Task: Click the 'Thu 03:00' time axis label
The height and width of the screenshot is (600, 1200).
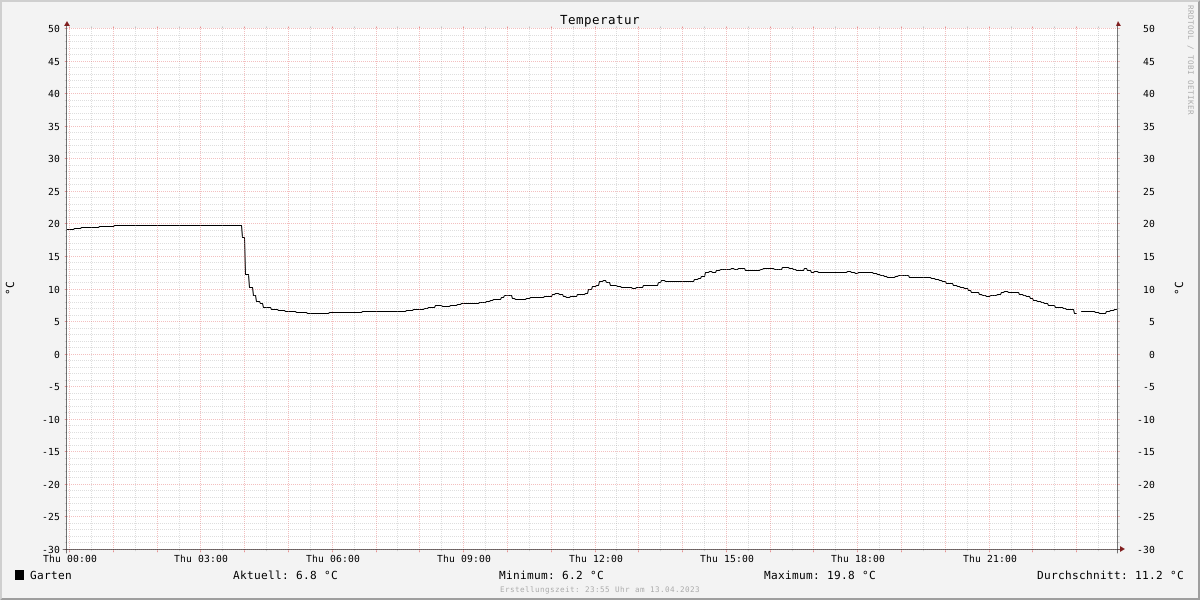Action: (201, 559)
